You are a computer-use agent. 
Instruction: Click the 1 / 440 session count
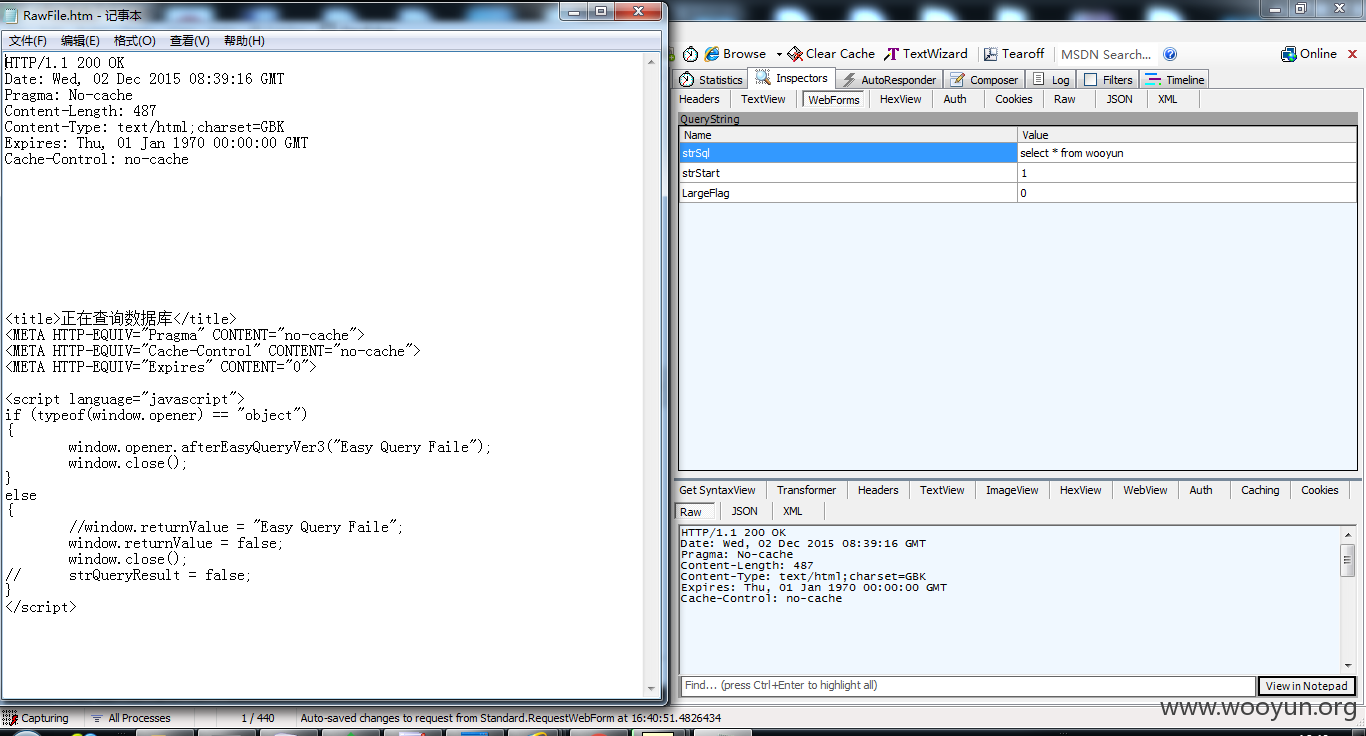258,718
